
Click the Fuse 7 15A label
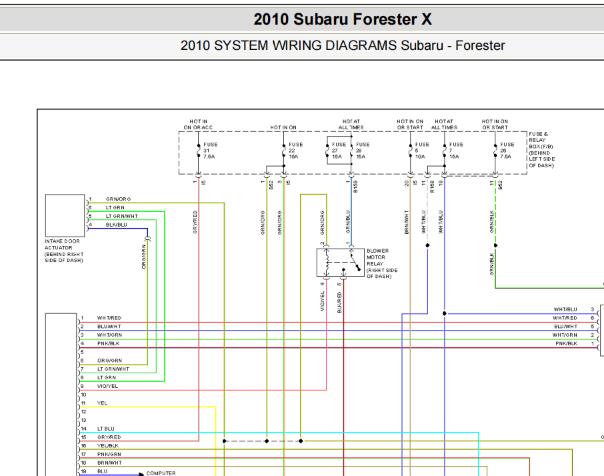click(x=456, y=151)
